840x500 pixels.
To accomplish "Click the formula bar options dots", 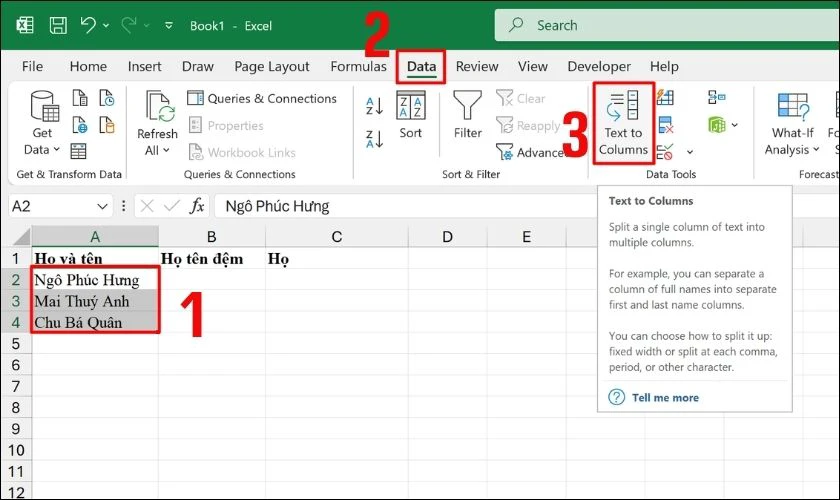I will tap(124, 206).
